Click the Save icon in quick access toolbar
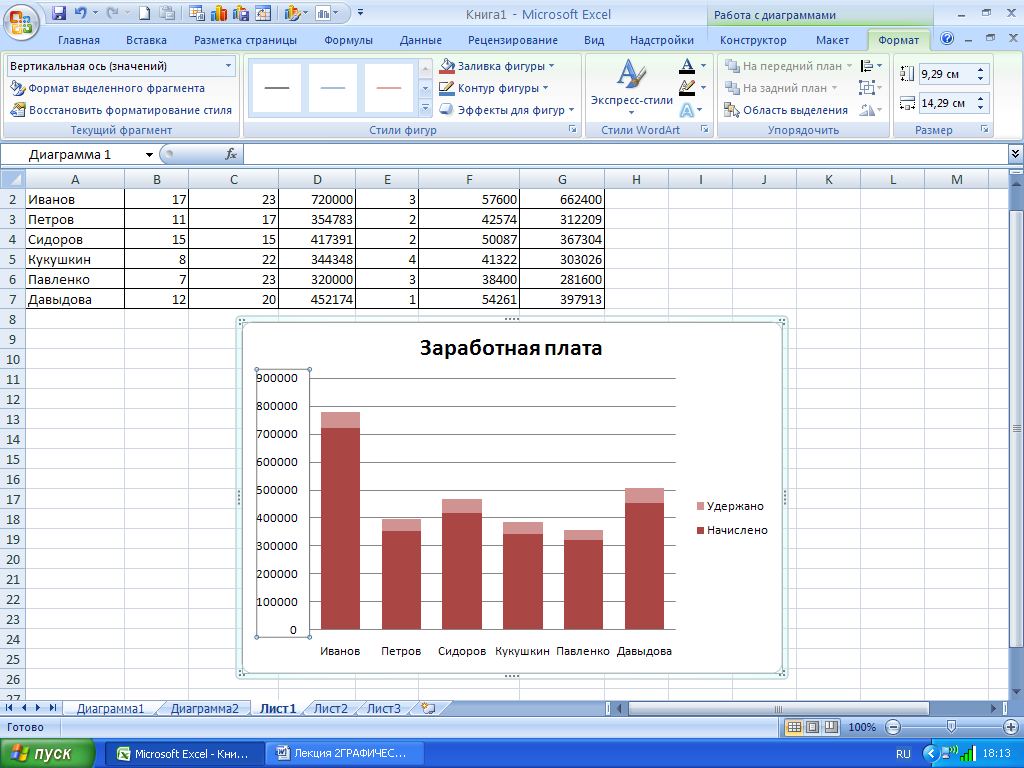 58,14
